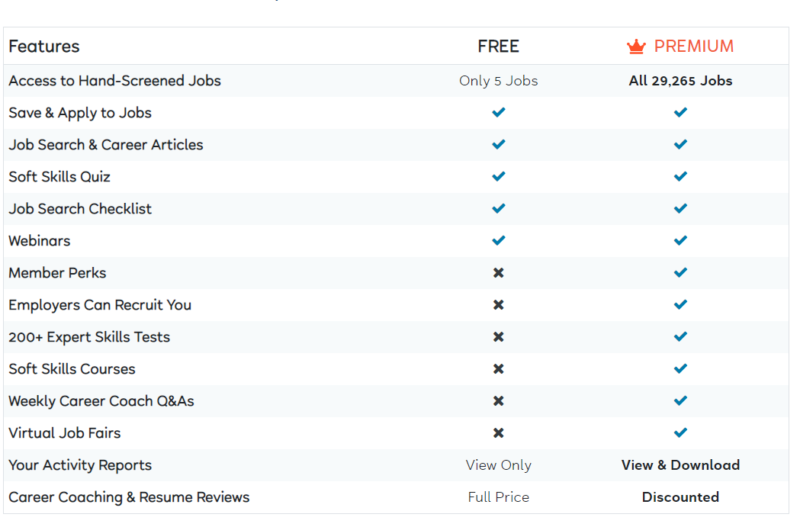Click the 'Your Activity Reports' feature label
This screenshot has height=527, width=800.
click(x=80, y=465)
